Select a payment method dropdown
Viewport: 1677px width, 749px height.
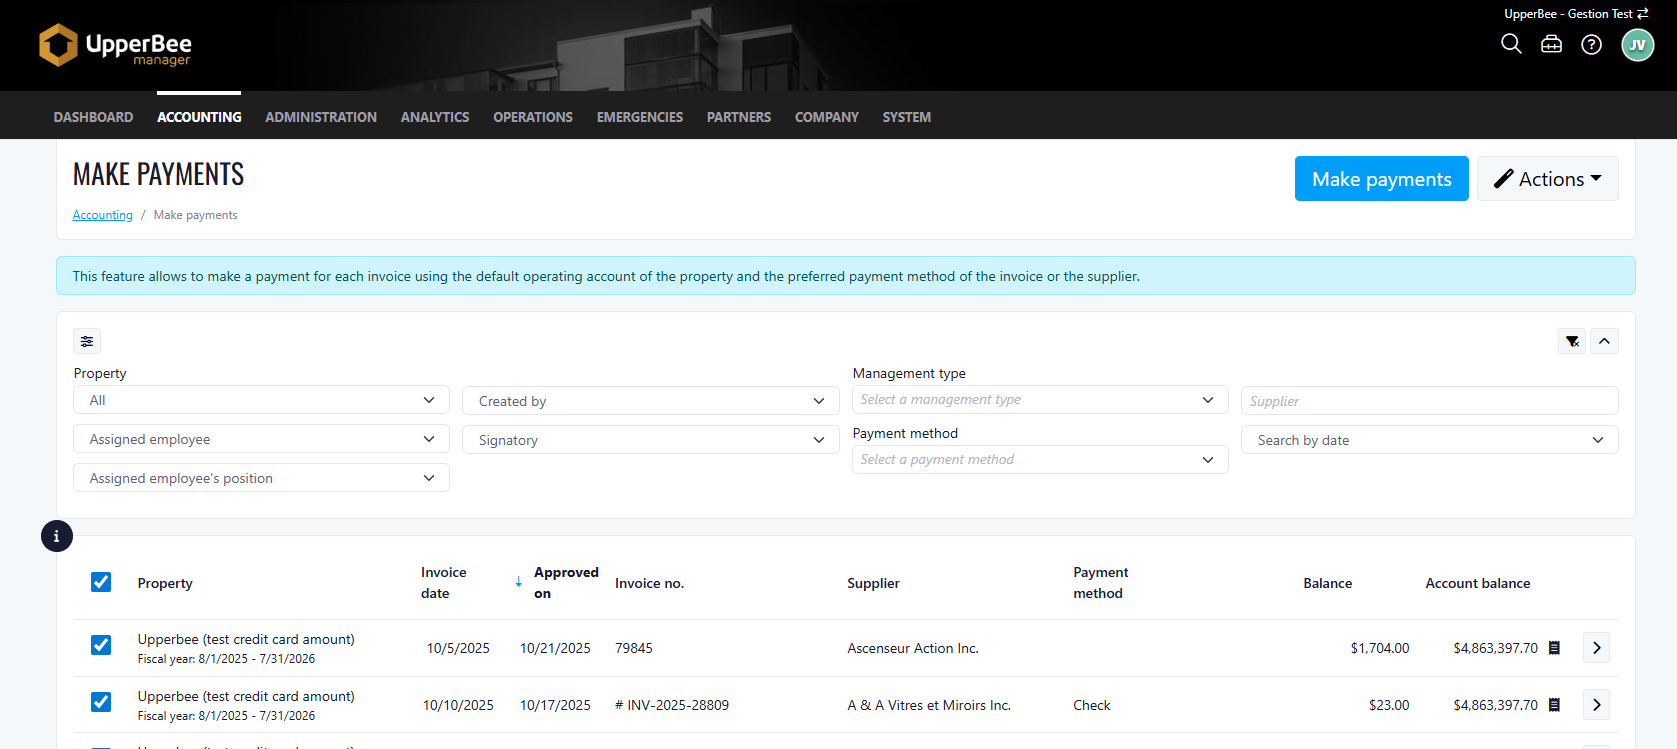pos(1040,460)
